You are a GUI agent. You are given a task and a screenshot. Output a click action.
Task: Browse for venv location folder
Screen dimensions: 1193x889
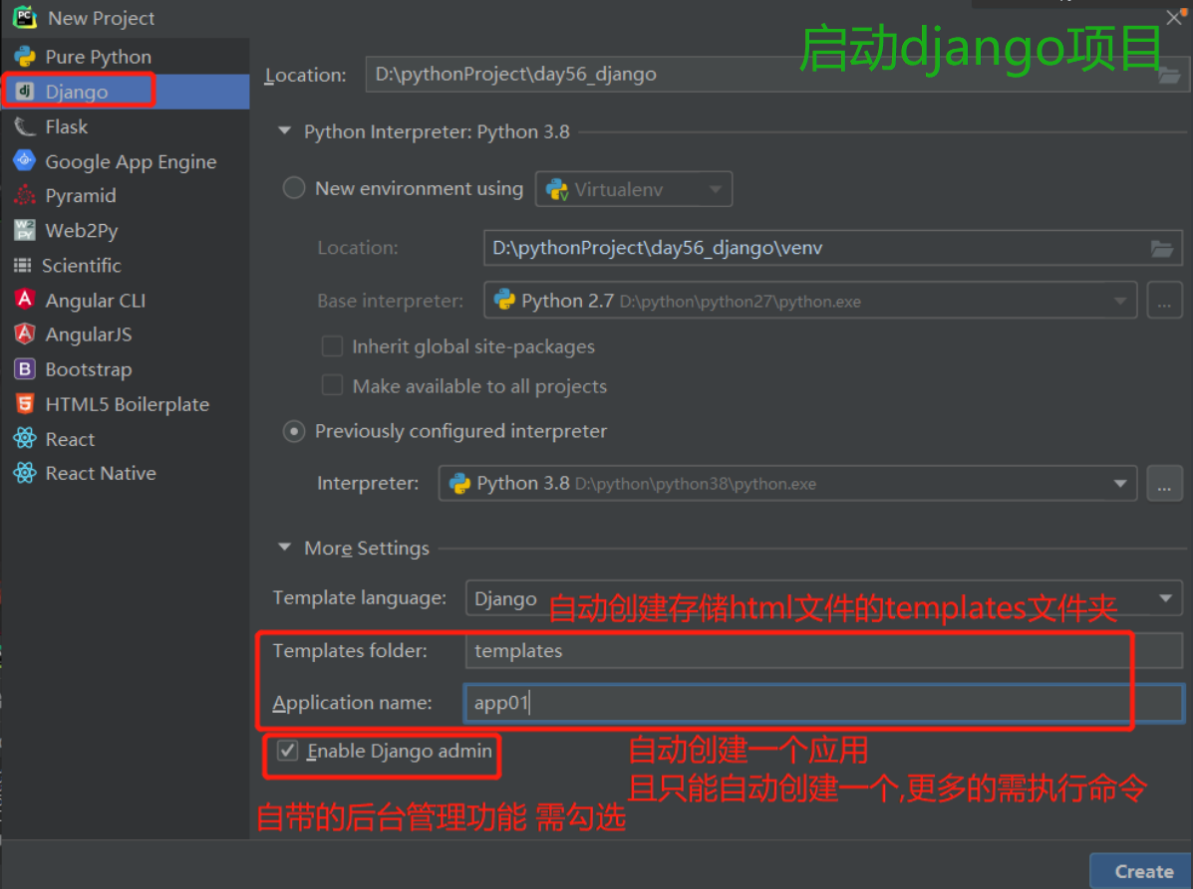tap(1162, 248)
